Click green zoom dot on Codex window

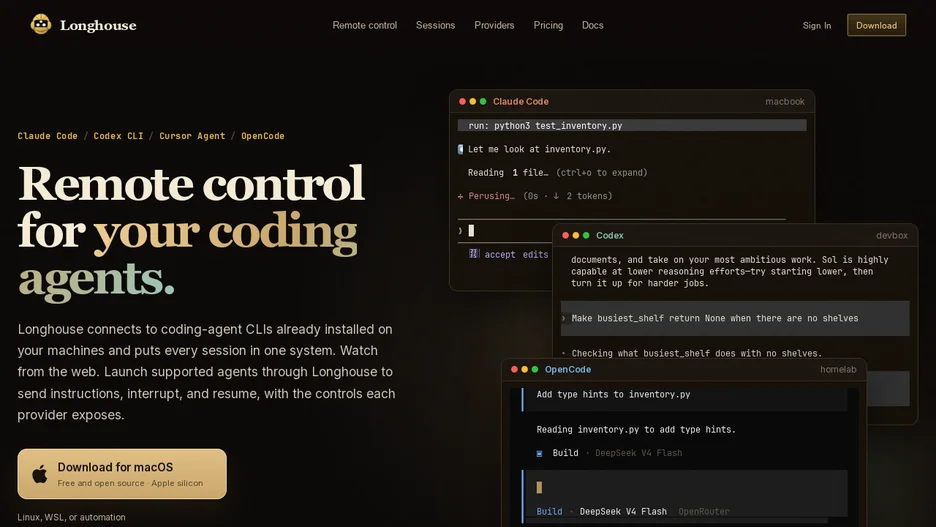pos(586,235)
